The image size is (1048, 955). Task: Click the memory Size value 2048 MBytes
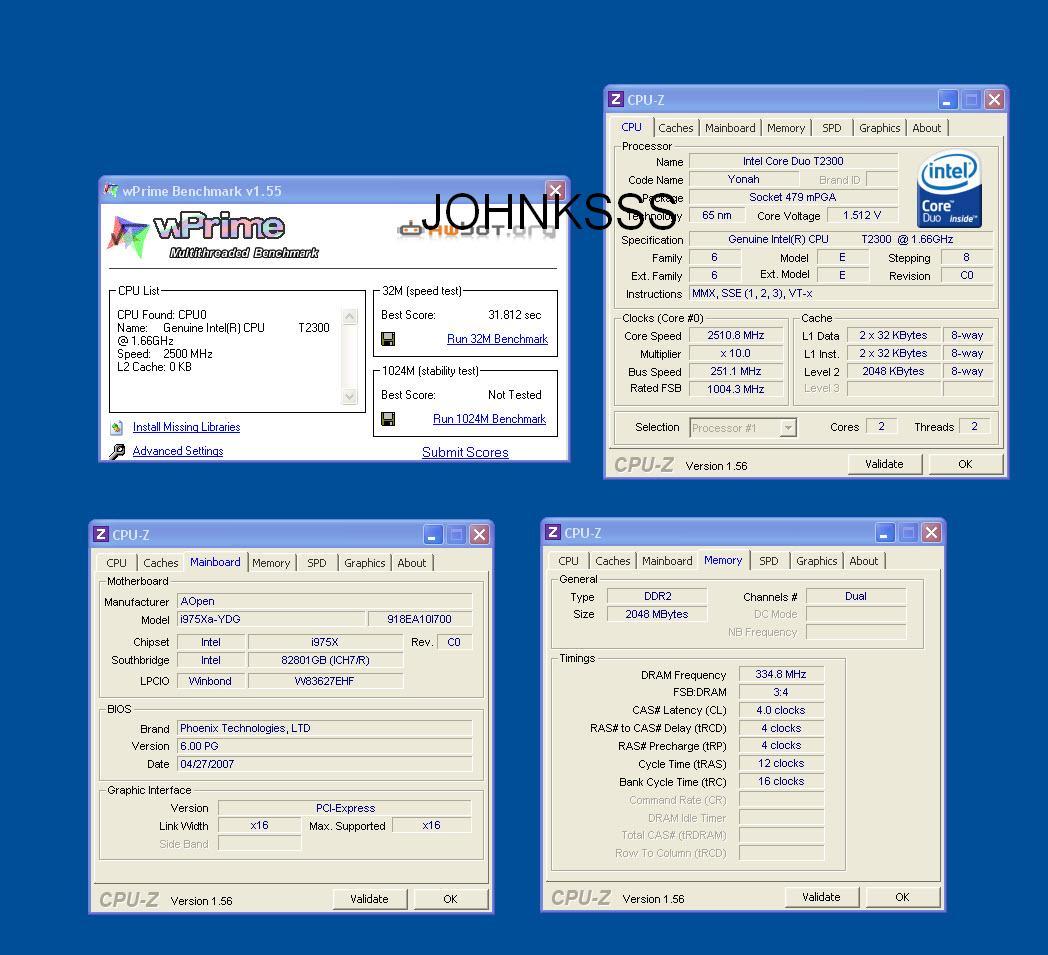coord(657,614)
